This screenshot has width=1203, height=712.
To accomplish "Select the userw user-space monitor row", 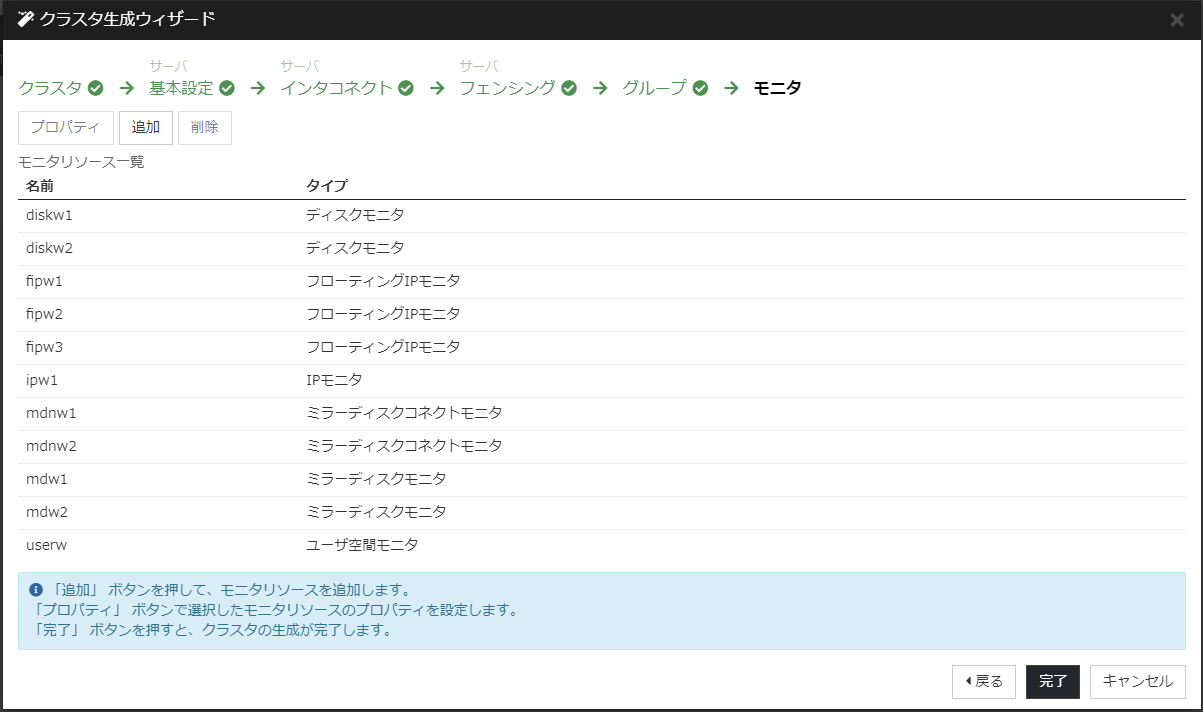I will tap(200, 545).
